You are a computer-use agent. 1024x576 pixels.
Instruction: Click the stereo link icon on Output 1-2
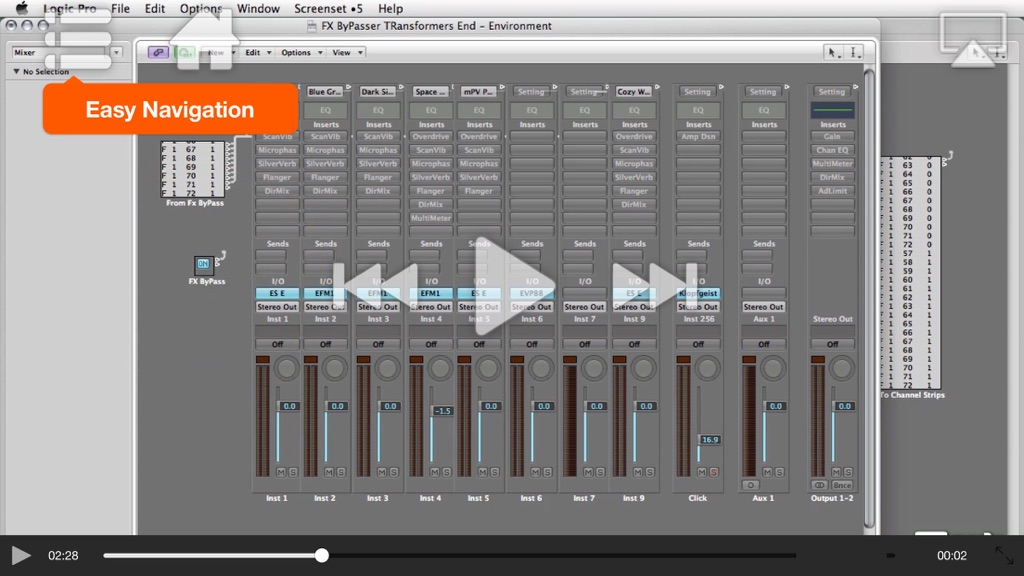click(x=819, y=485)
